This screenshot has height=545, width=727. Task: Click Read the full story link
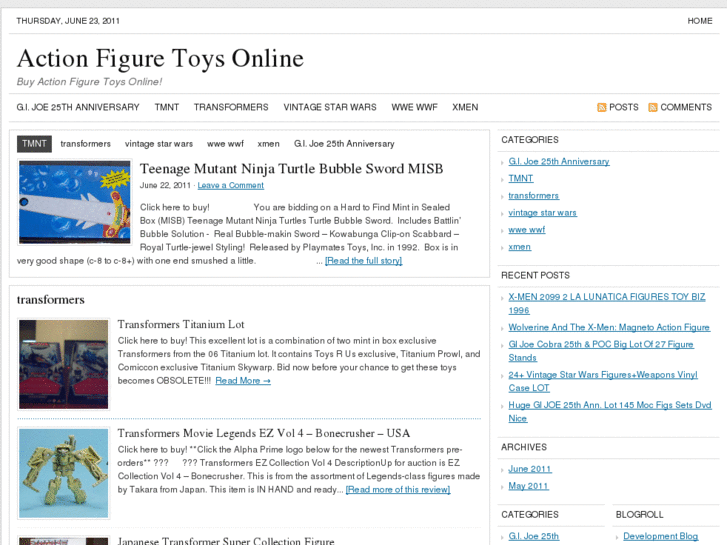(364, 261)
